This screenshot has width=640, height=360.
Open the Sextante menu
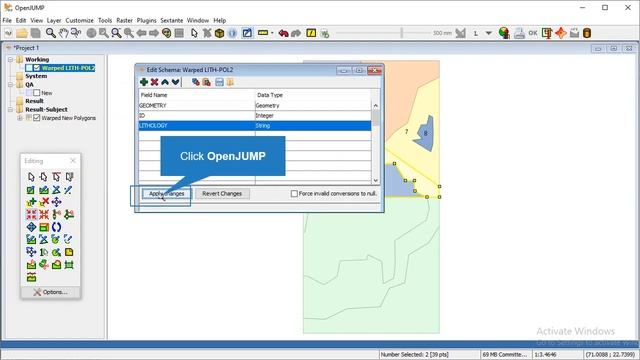171,20
